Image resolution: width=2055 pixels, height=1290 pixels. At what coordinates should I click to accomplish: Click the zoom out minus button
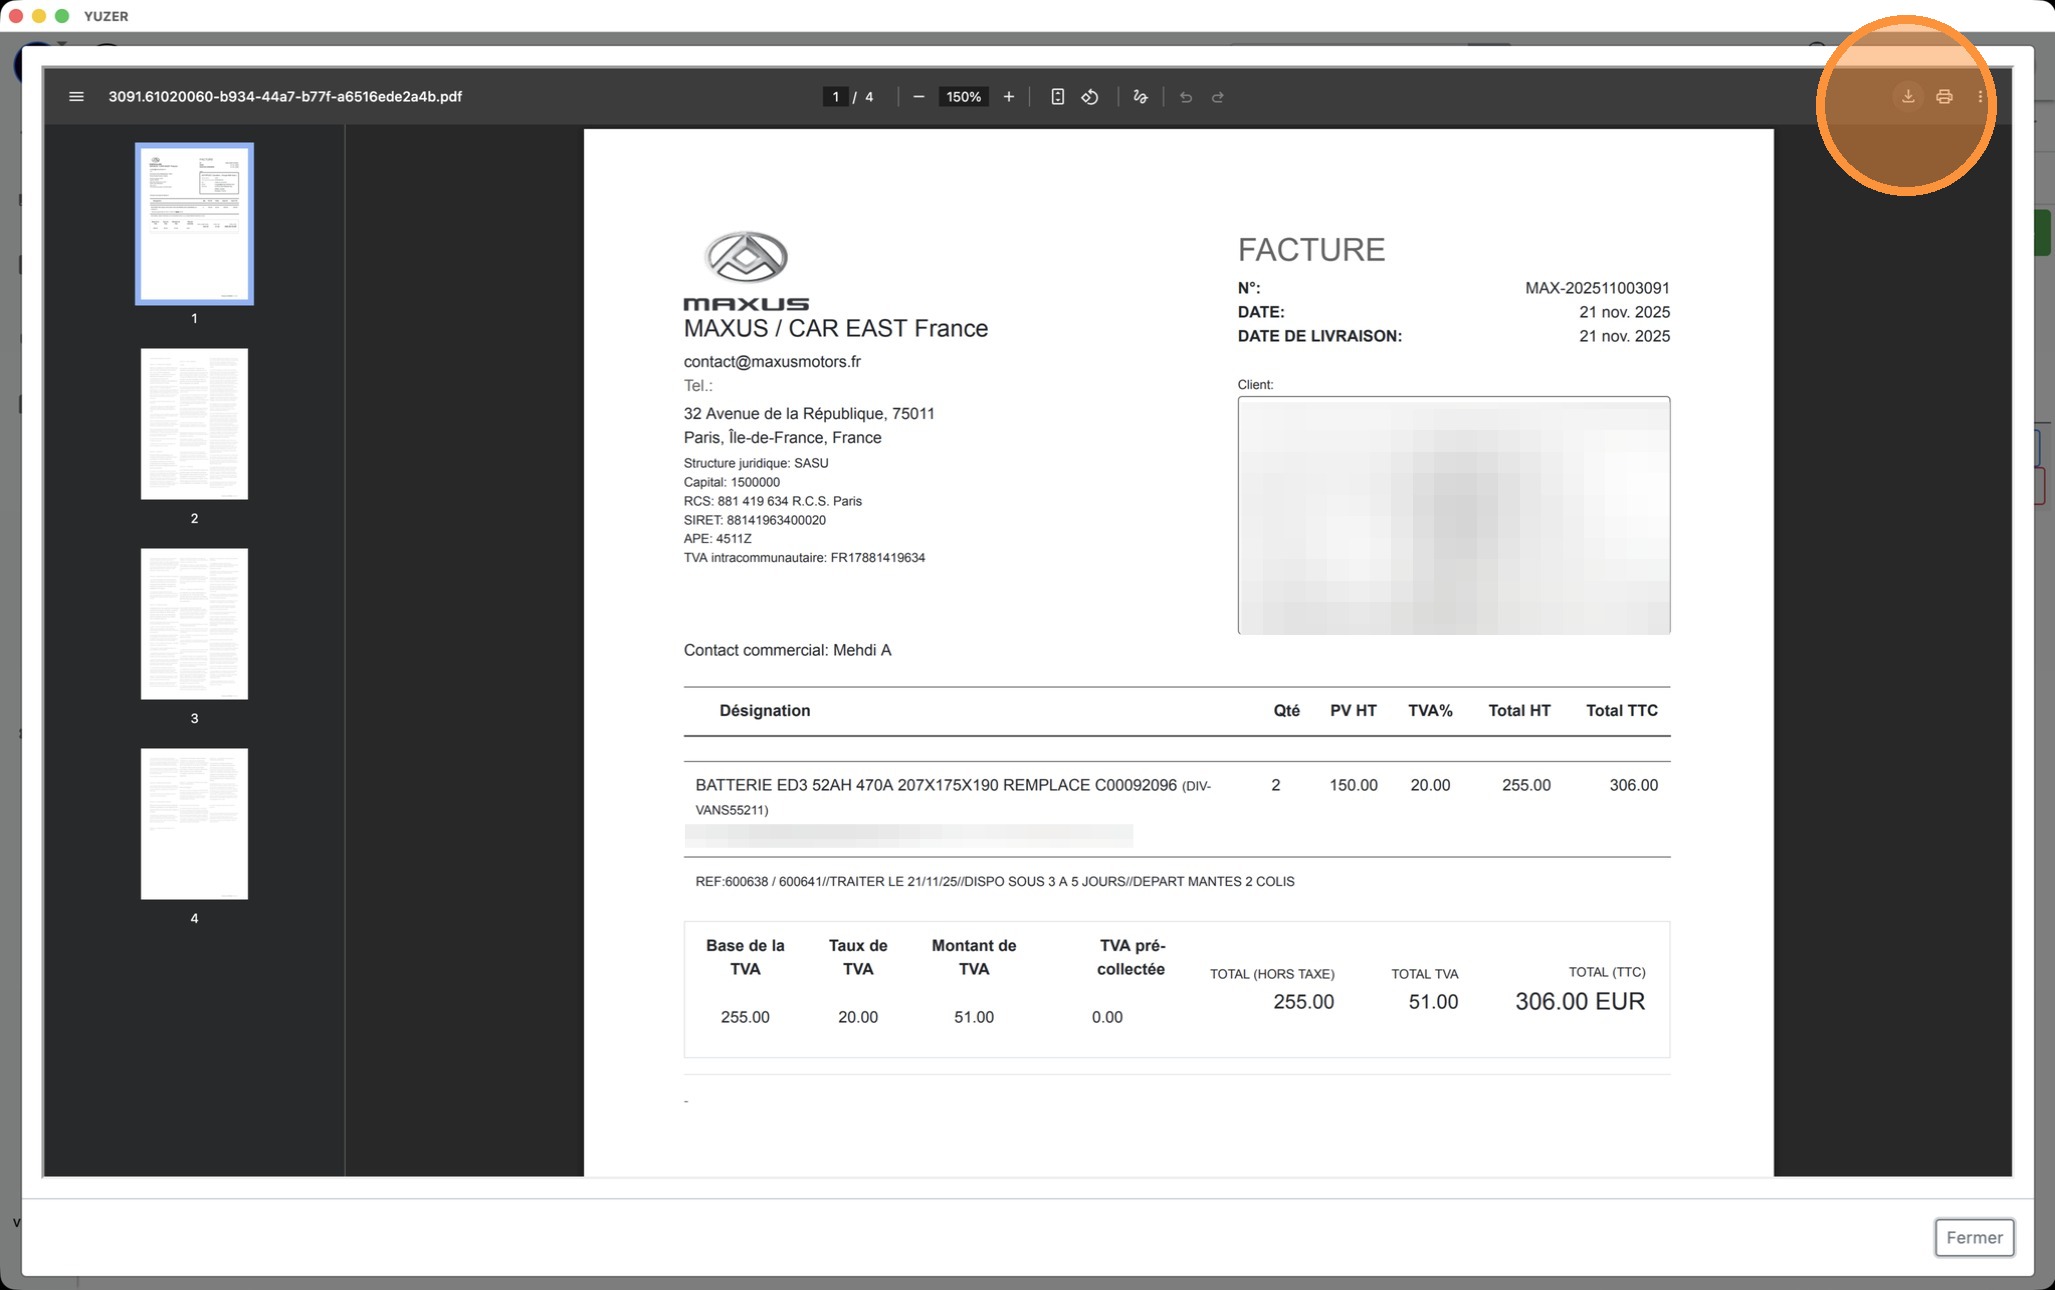pyautogui.click(x=918, y=97)
